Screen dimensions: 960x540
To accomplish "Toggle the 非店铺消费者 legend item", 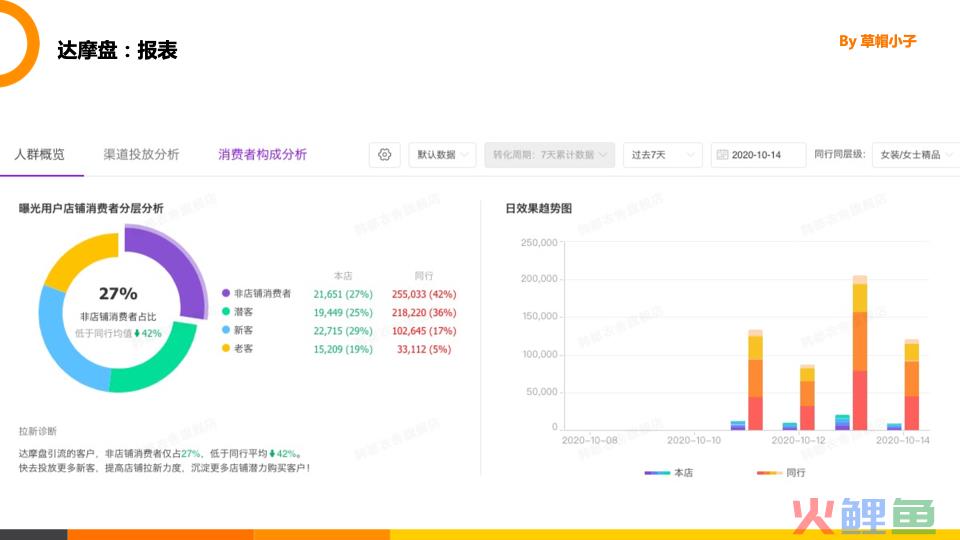I will 257,293.
